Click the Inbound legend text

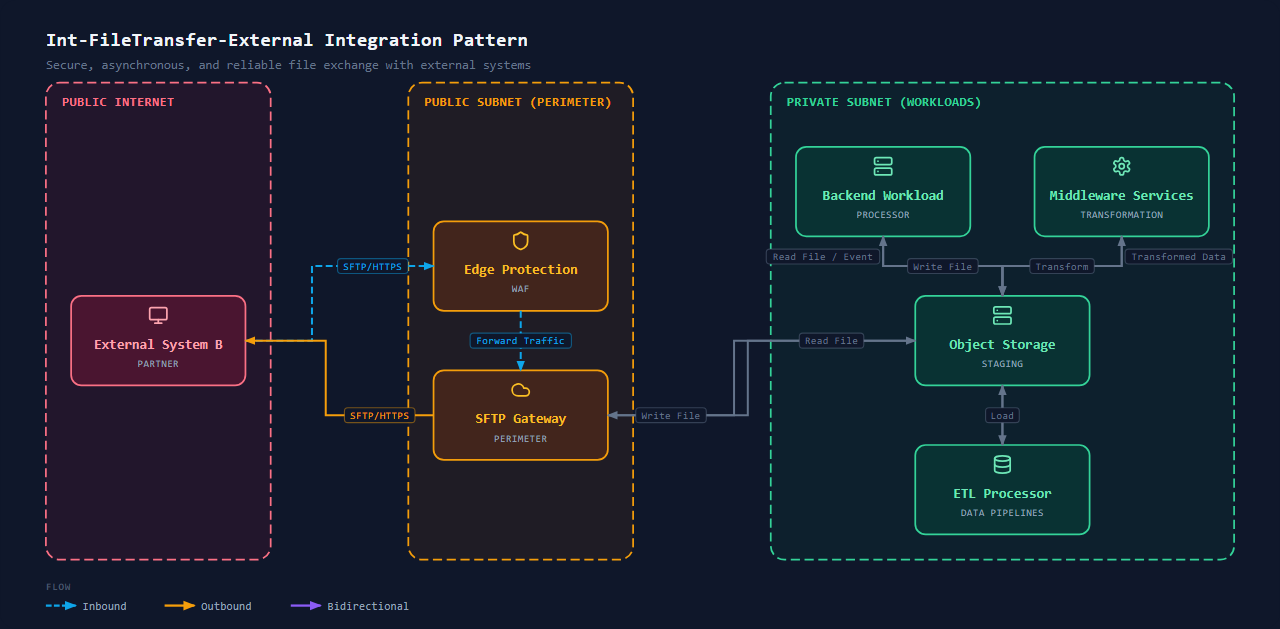click(x=104, y=606)
